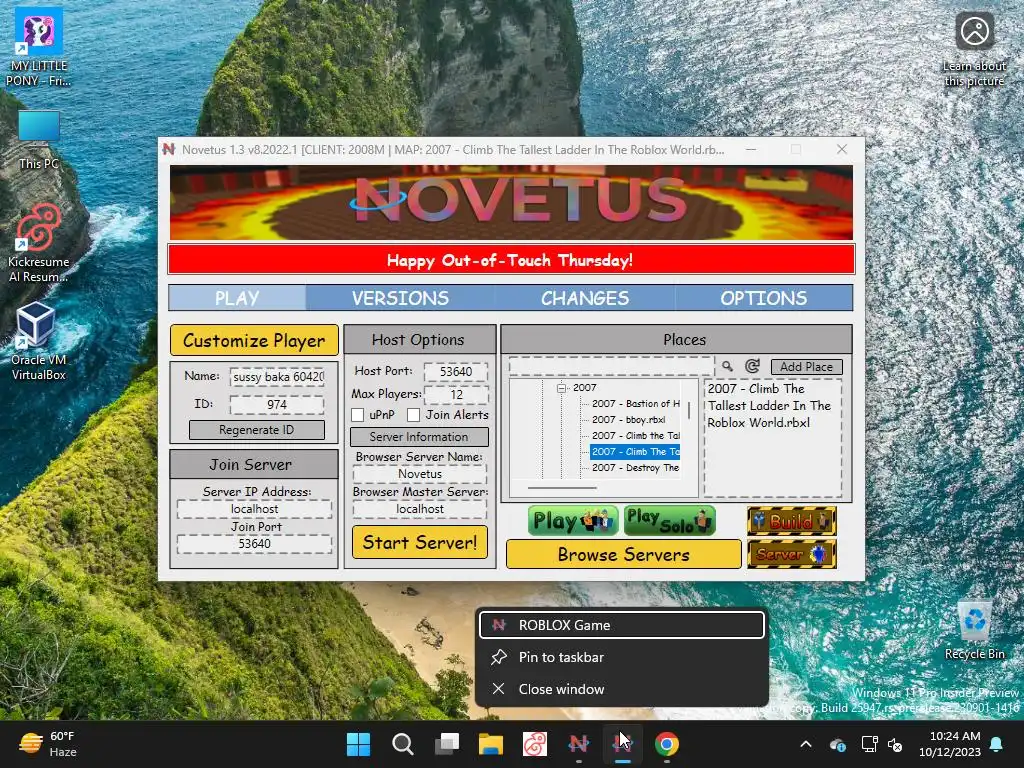The height and width of the screenshot is (768, 1024).
Task: Click the Host Port field
Action: (456, 372)
